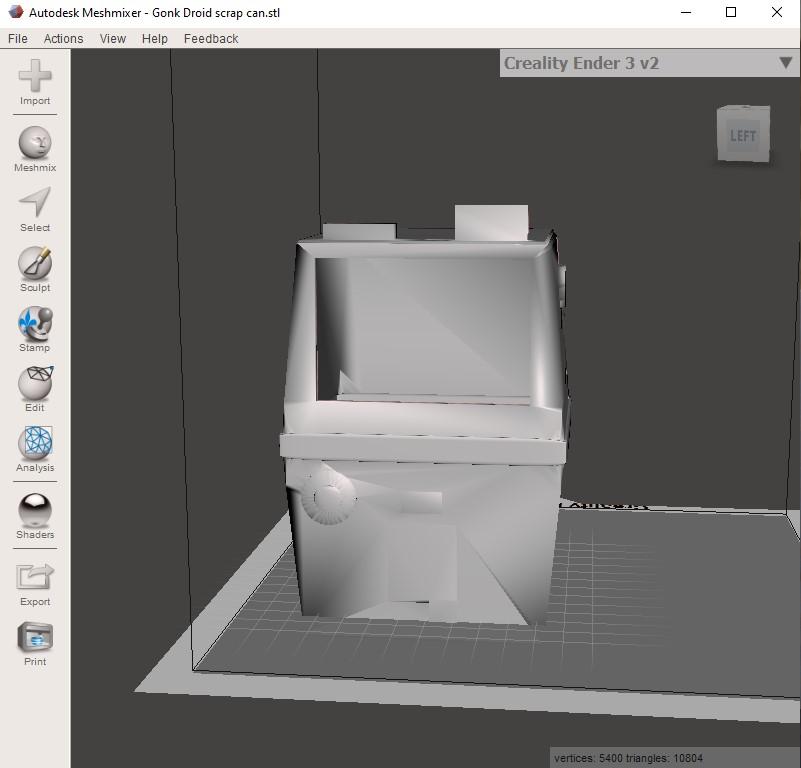
Task: Expand the Creality Ender 3 v2 printer dropdown
Action: coord(649,63)
